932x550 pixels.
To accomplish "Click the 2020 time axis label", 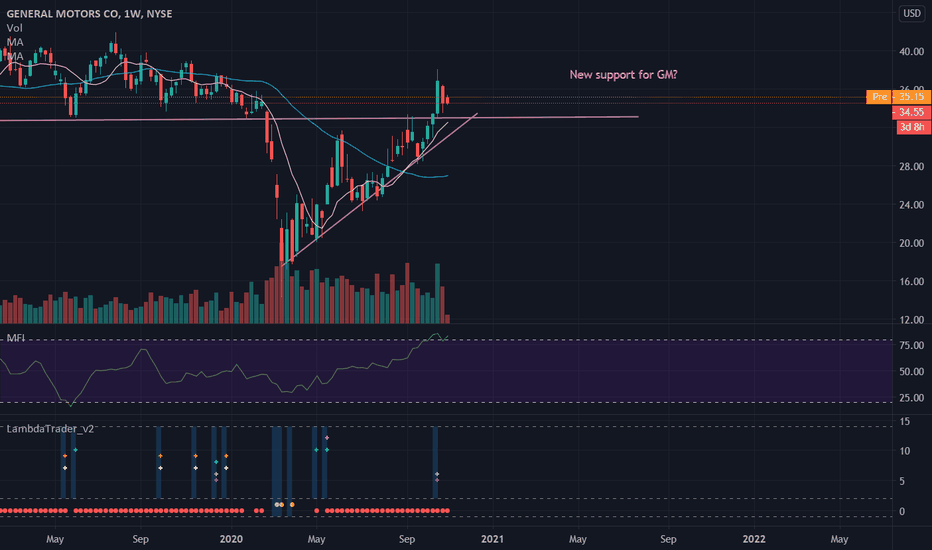I will 231,539.
